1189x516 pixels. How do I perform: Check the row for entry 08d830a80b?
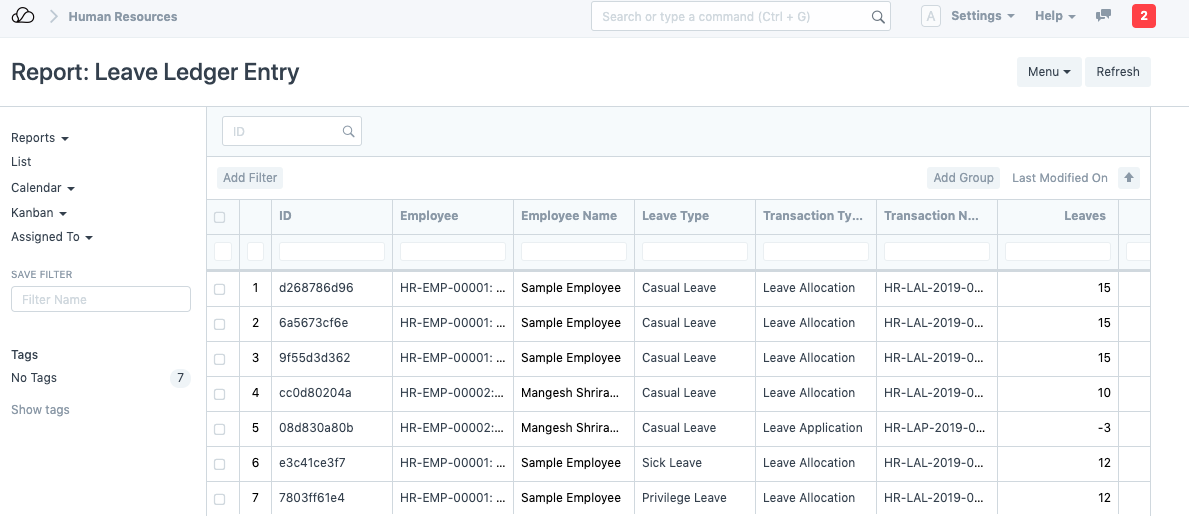tap(220, 429)
